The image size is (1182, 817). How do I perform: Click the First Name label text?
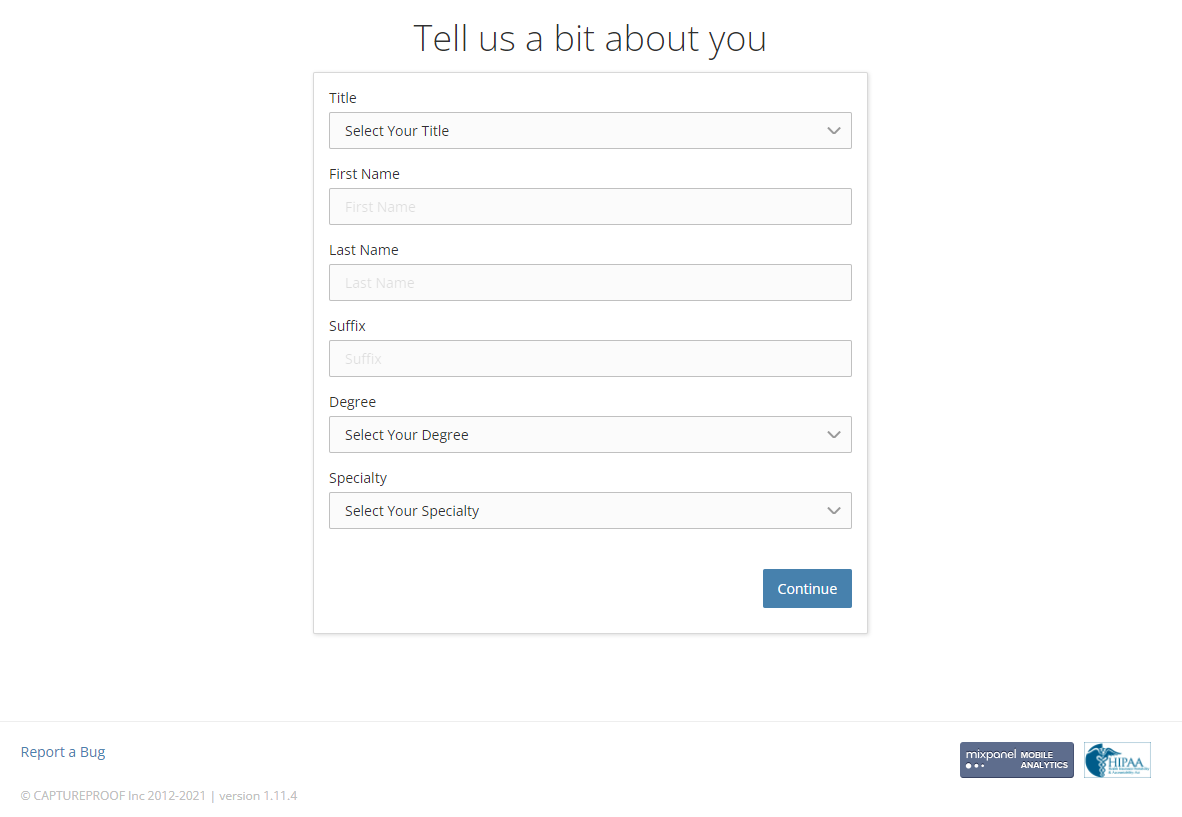click(x=364, y=174)
